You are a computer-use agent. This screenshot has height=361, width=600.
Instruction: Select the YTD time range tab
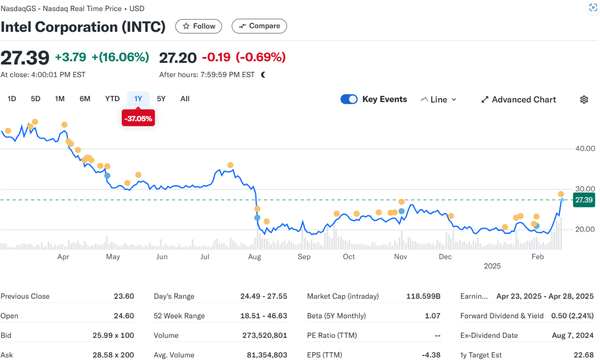tap(112, 99)
